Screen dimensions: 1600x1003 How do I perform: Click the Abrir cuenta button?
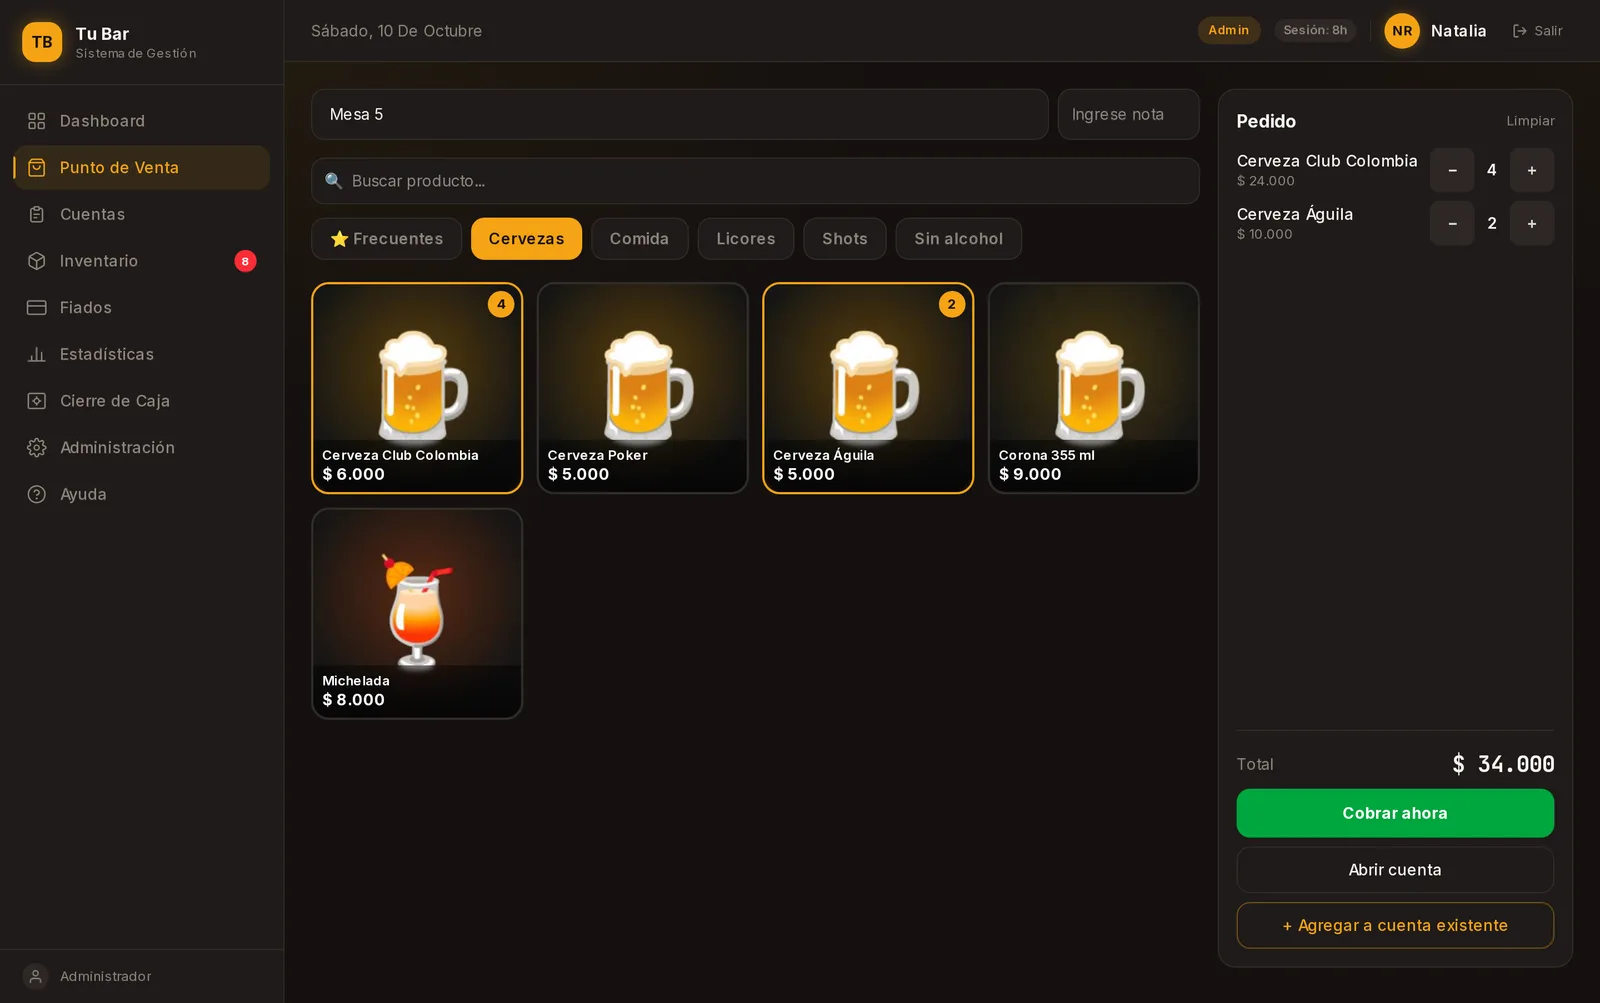1395,870
